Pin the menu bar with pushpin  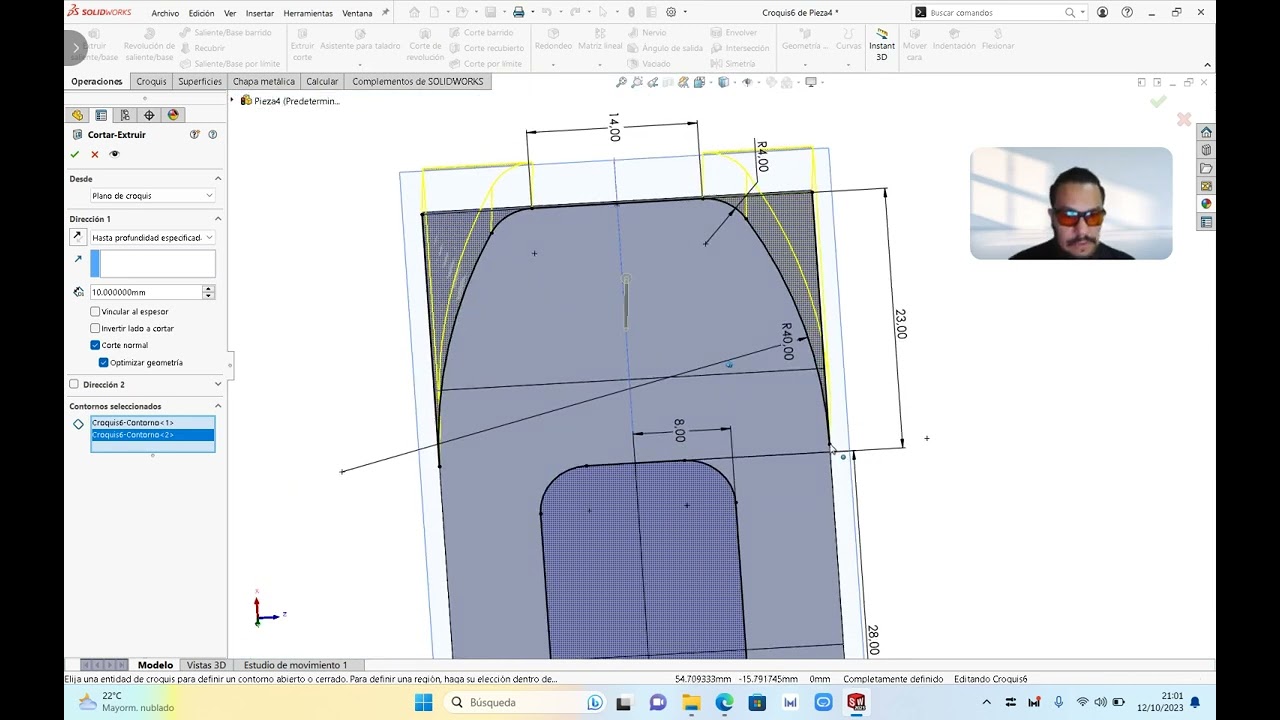[386, 13]
